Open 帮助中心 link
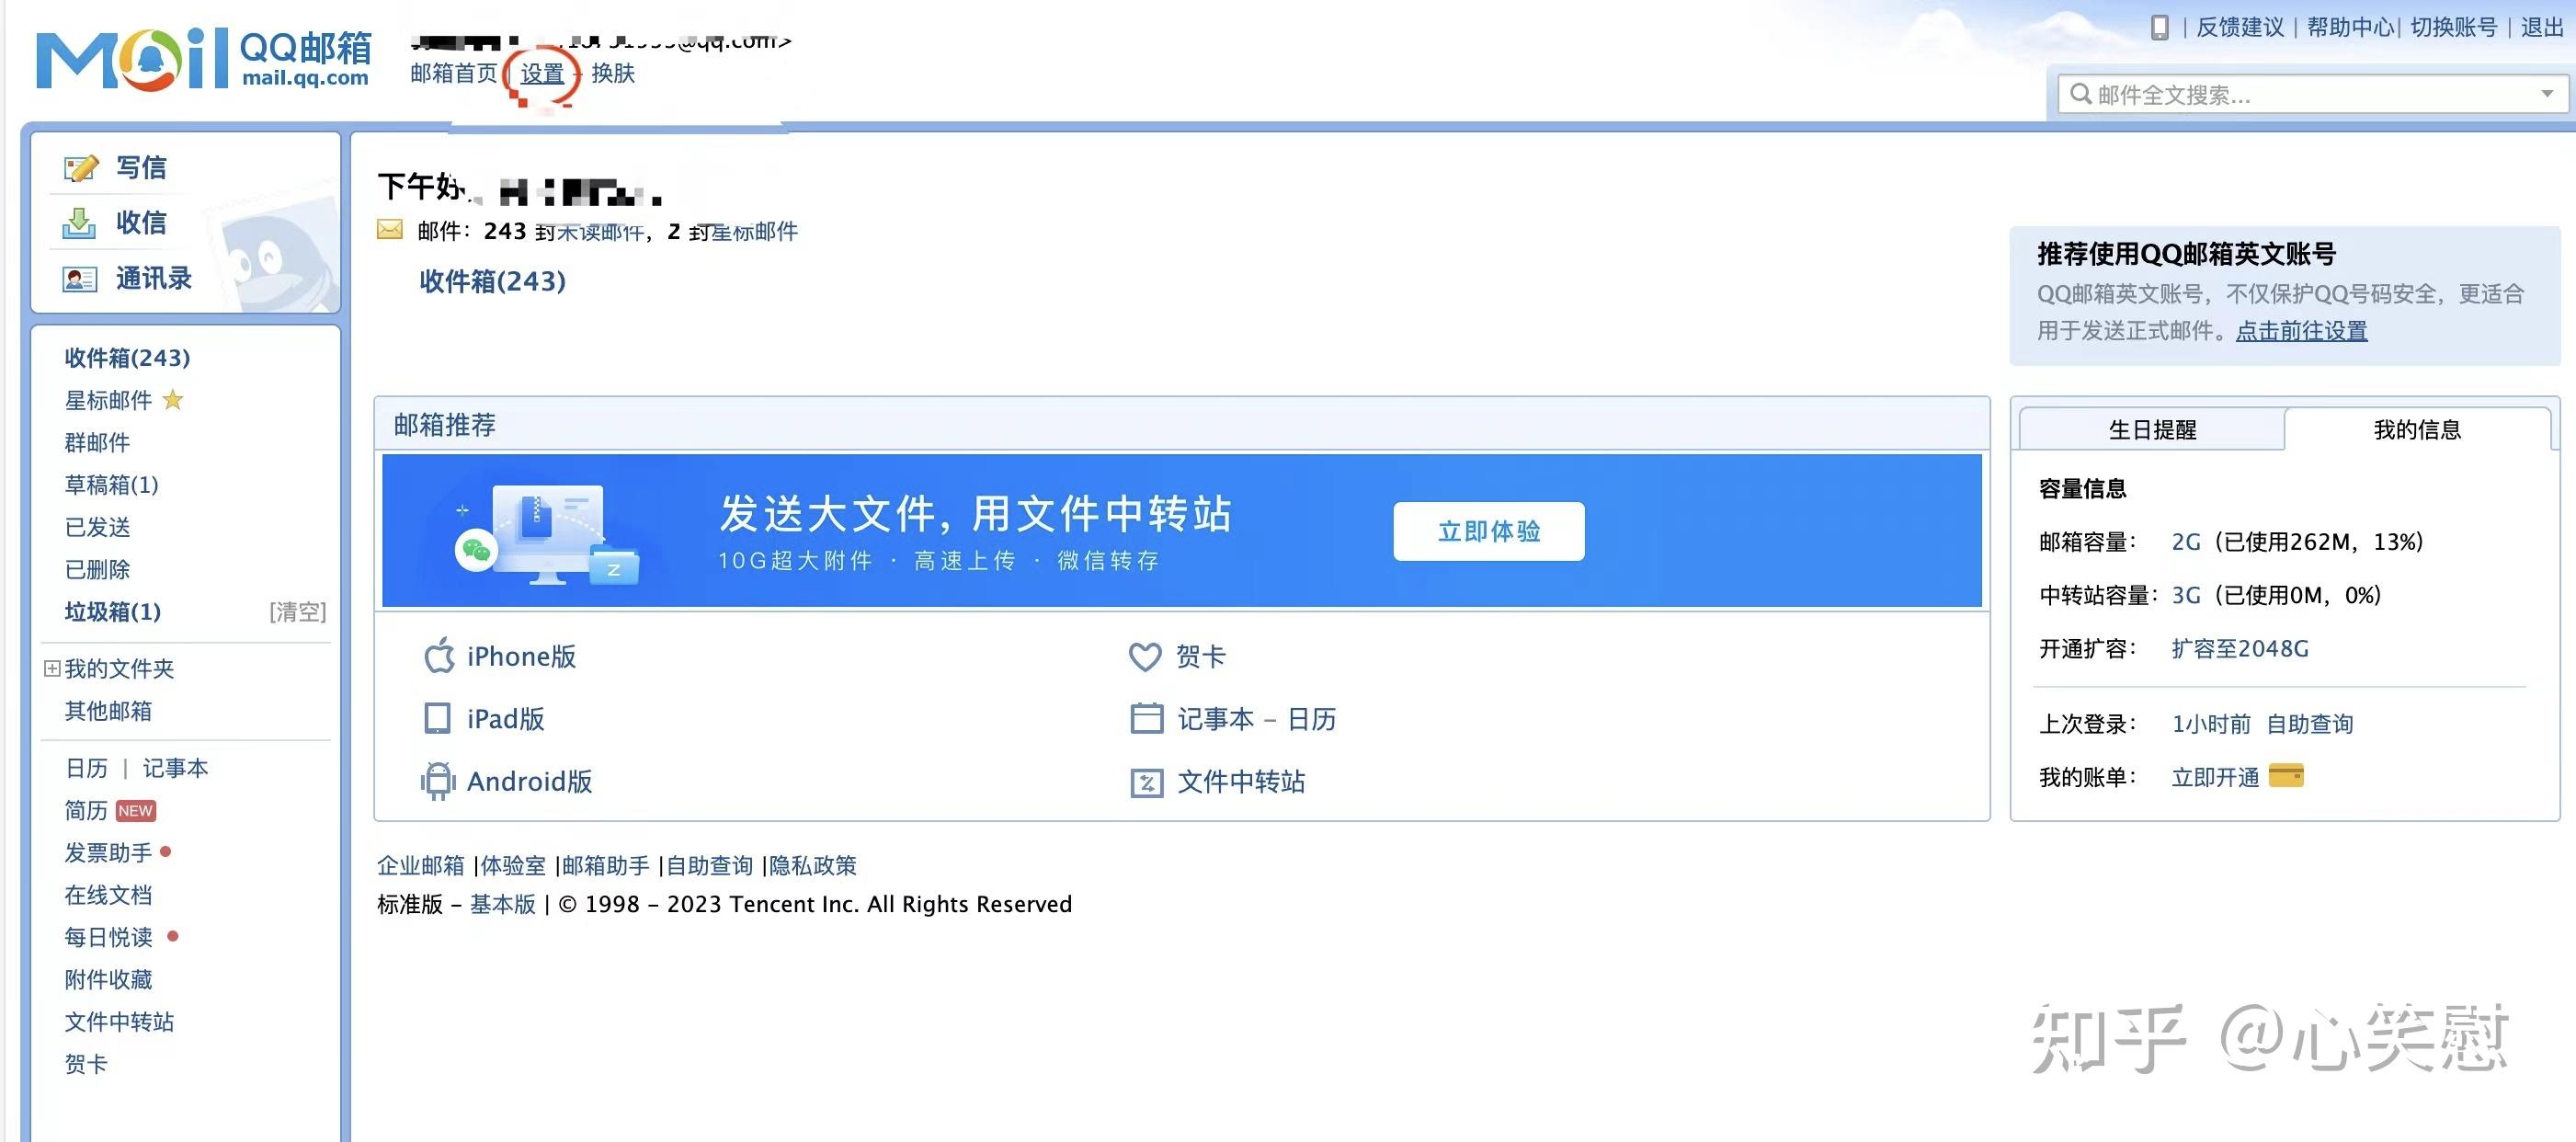This screenshot has width=2576, height=1142. coord(2350,27)
